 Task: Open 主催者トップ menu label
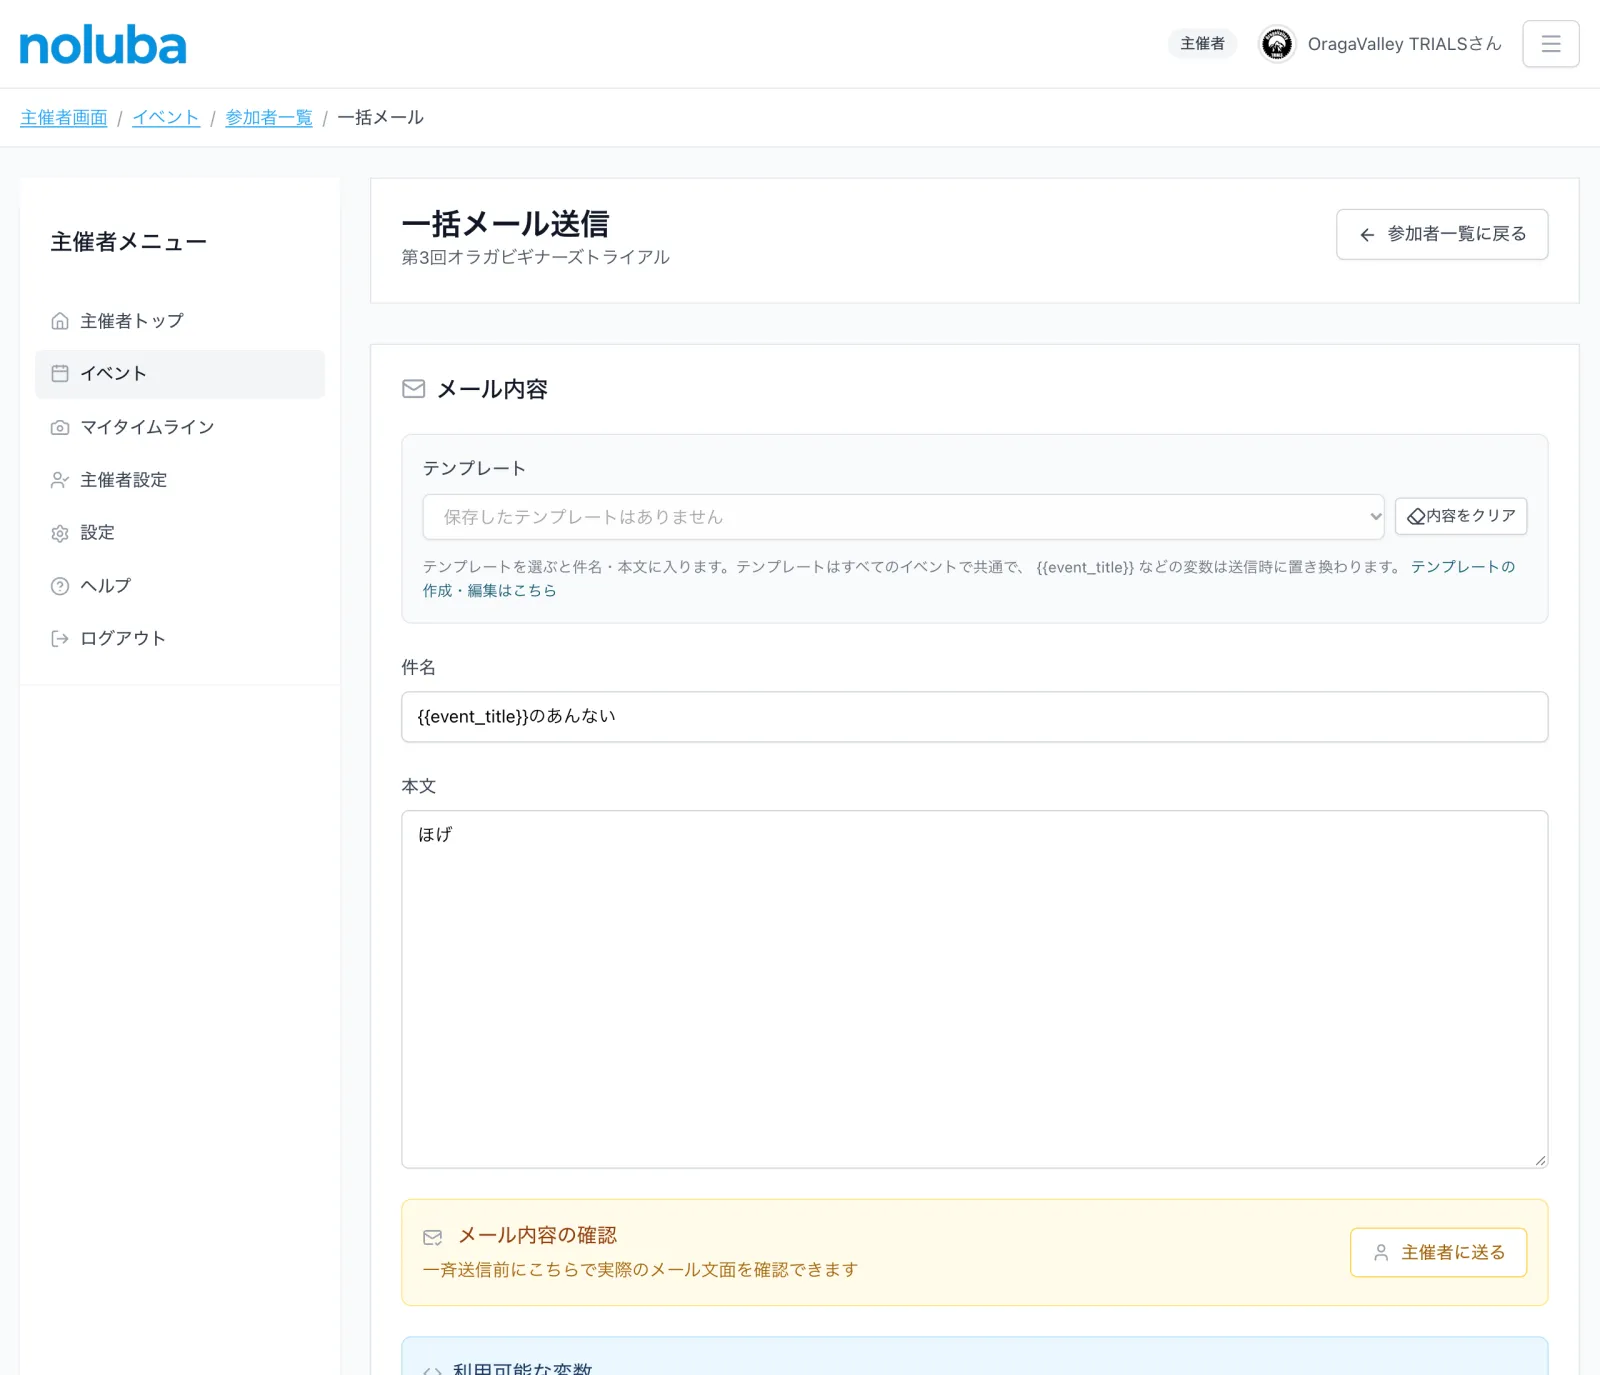[132, 321]
